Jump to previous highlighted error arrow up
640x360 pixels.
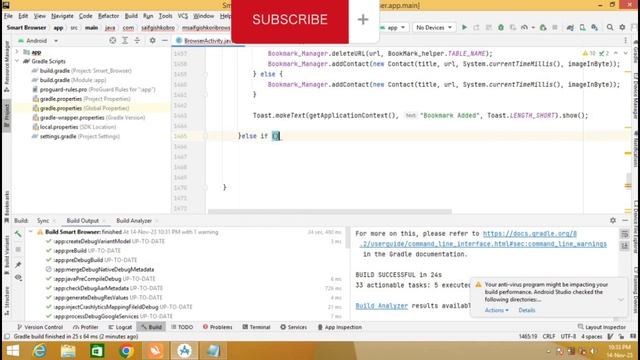[x=616, y=53]
